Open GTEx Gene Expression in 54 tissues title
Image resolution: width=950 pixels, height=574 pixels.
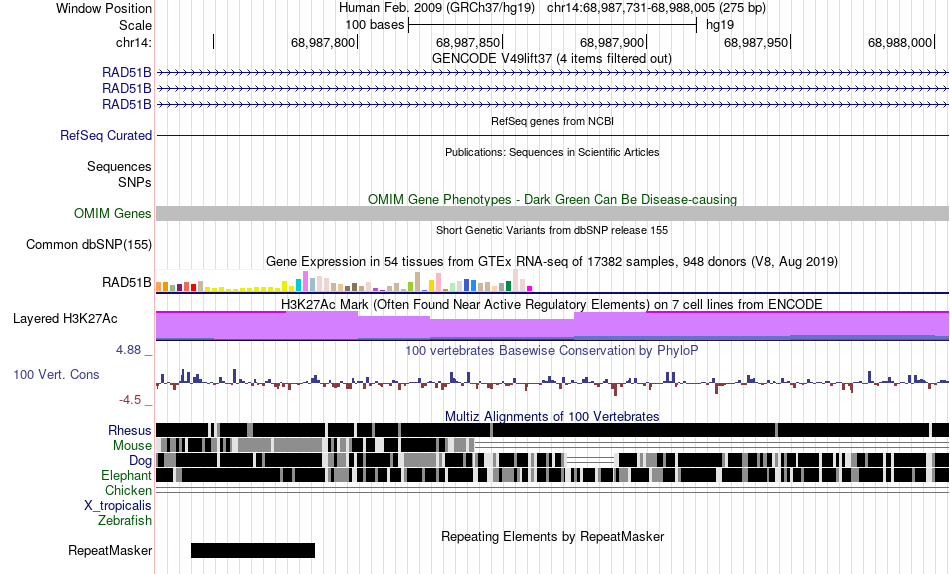[552, 261]
